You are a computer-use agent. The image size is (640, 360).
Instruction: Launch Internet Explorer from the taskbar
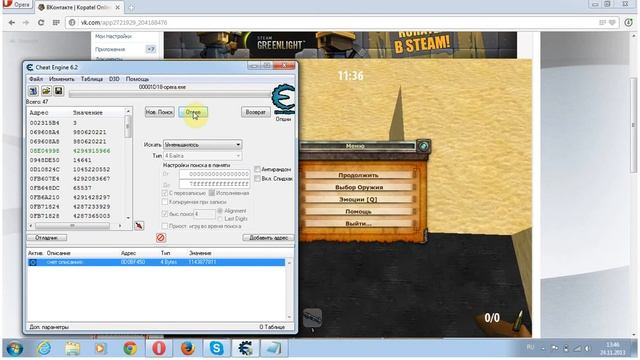pyautogui.click(x=44, y=349)
